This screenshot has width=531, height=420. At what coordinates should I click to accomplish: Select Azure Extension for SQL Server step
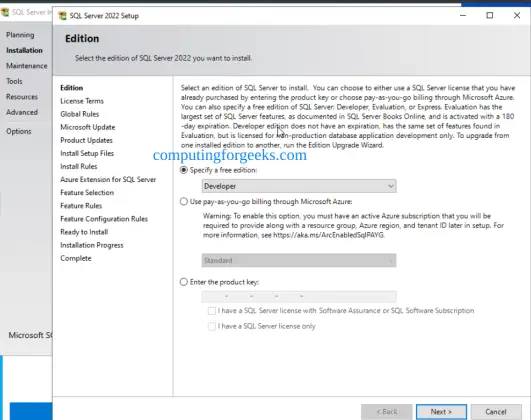click(x=108, y=180)
